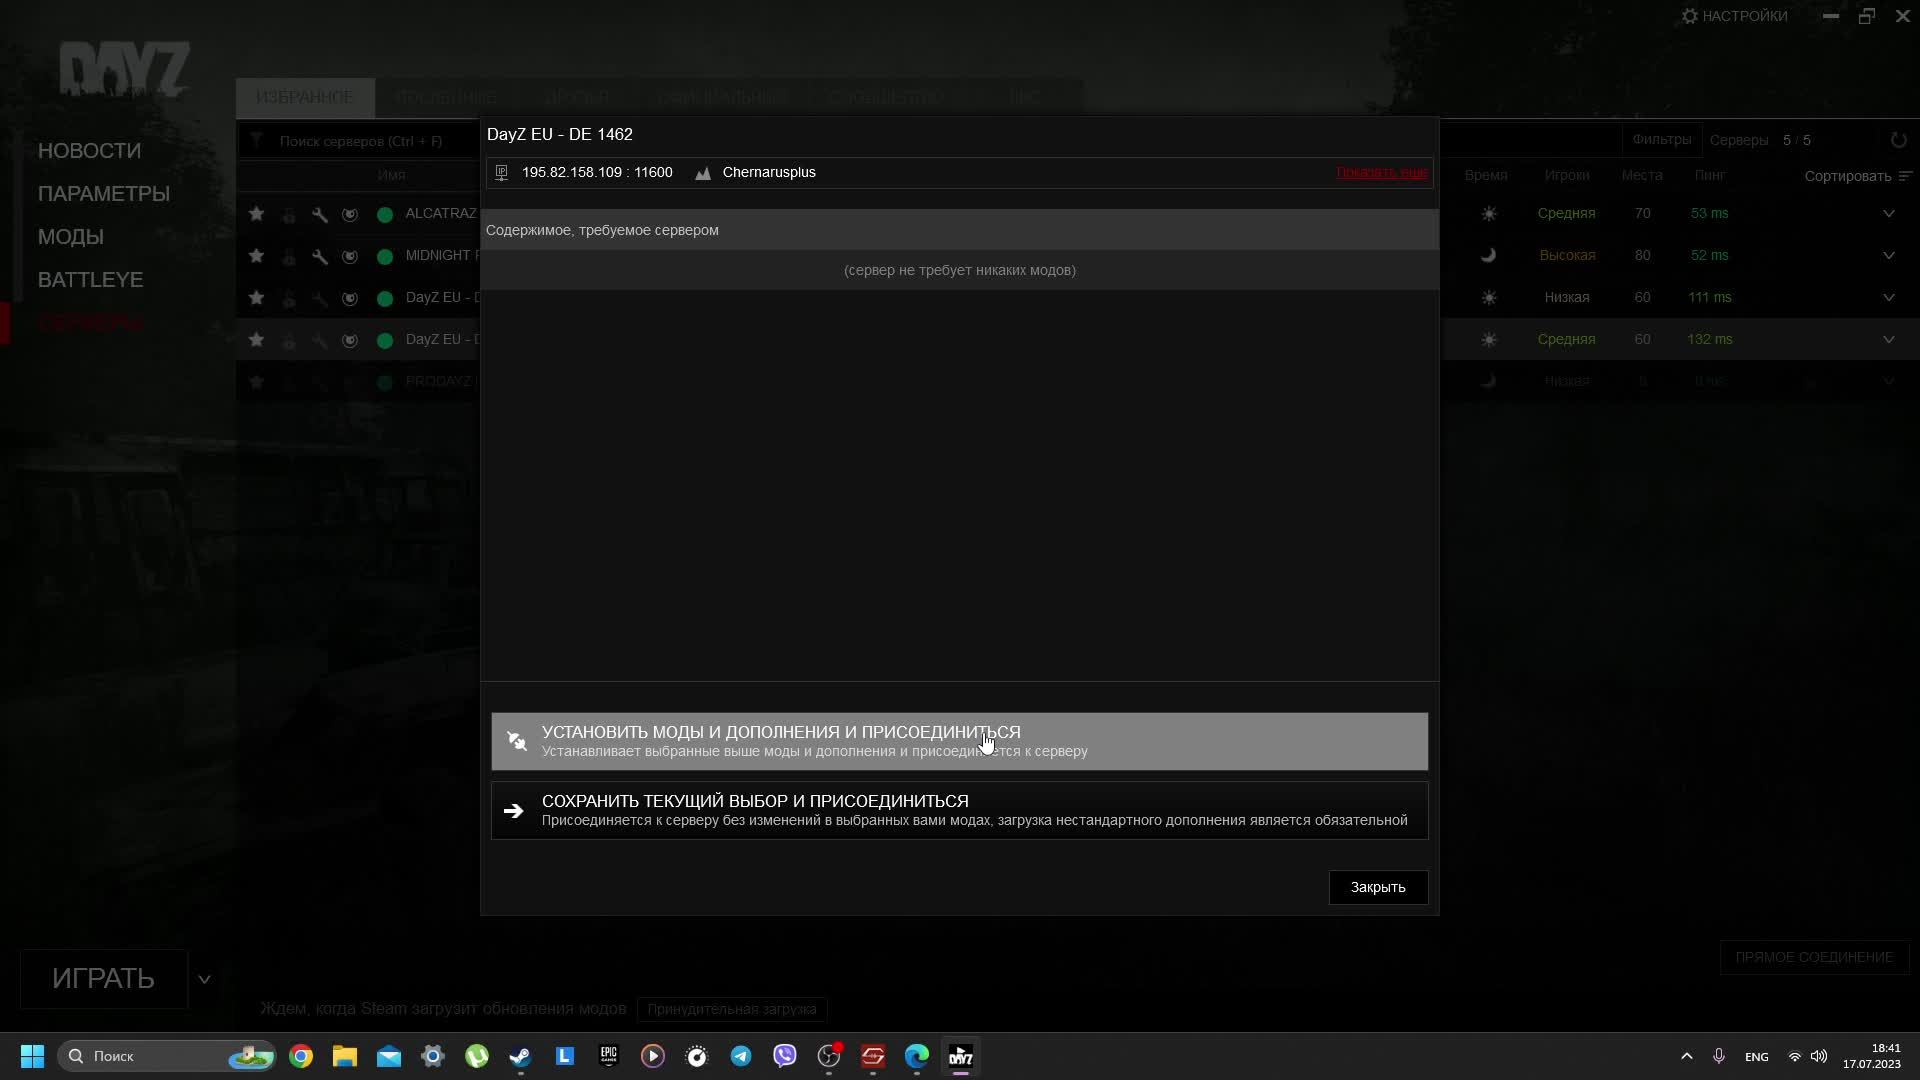
Task: Select the wrench icon on MIDNIGHT server row
Action: pyautogui.click(x=318, y=256)
